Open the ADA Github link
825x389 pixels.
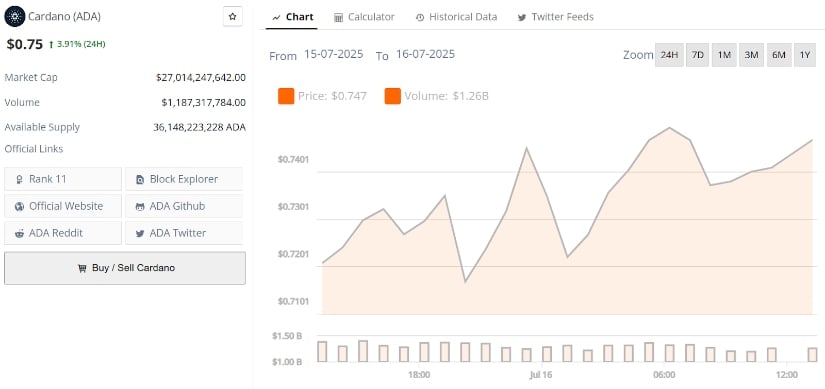[x=184, y=206]
